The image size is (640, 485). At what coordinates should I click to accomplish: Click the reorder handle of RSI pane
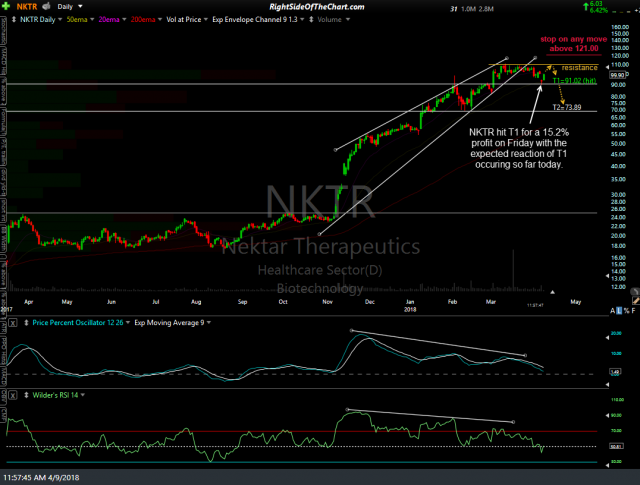pos(26,395)
